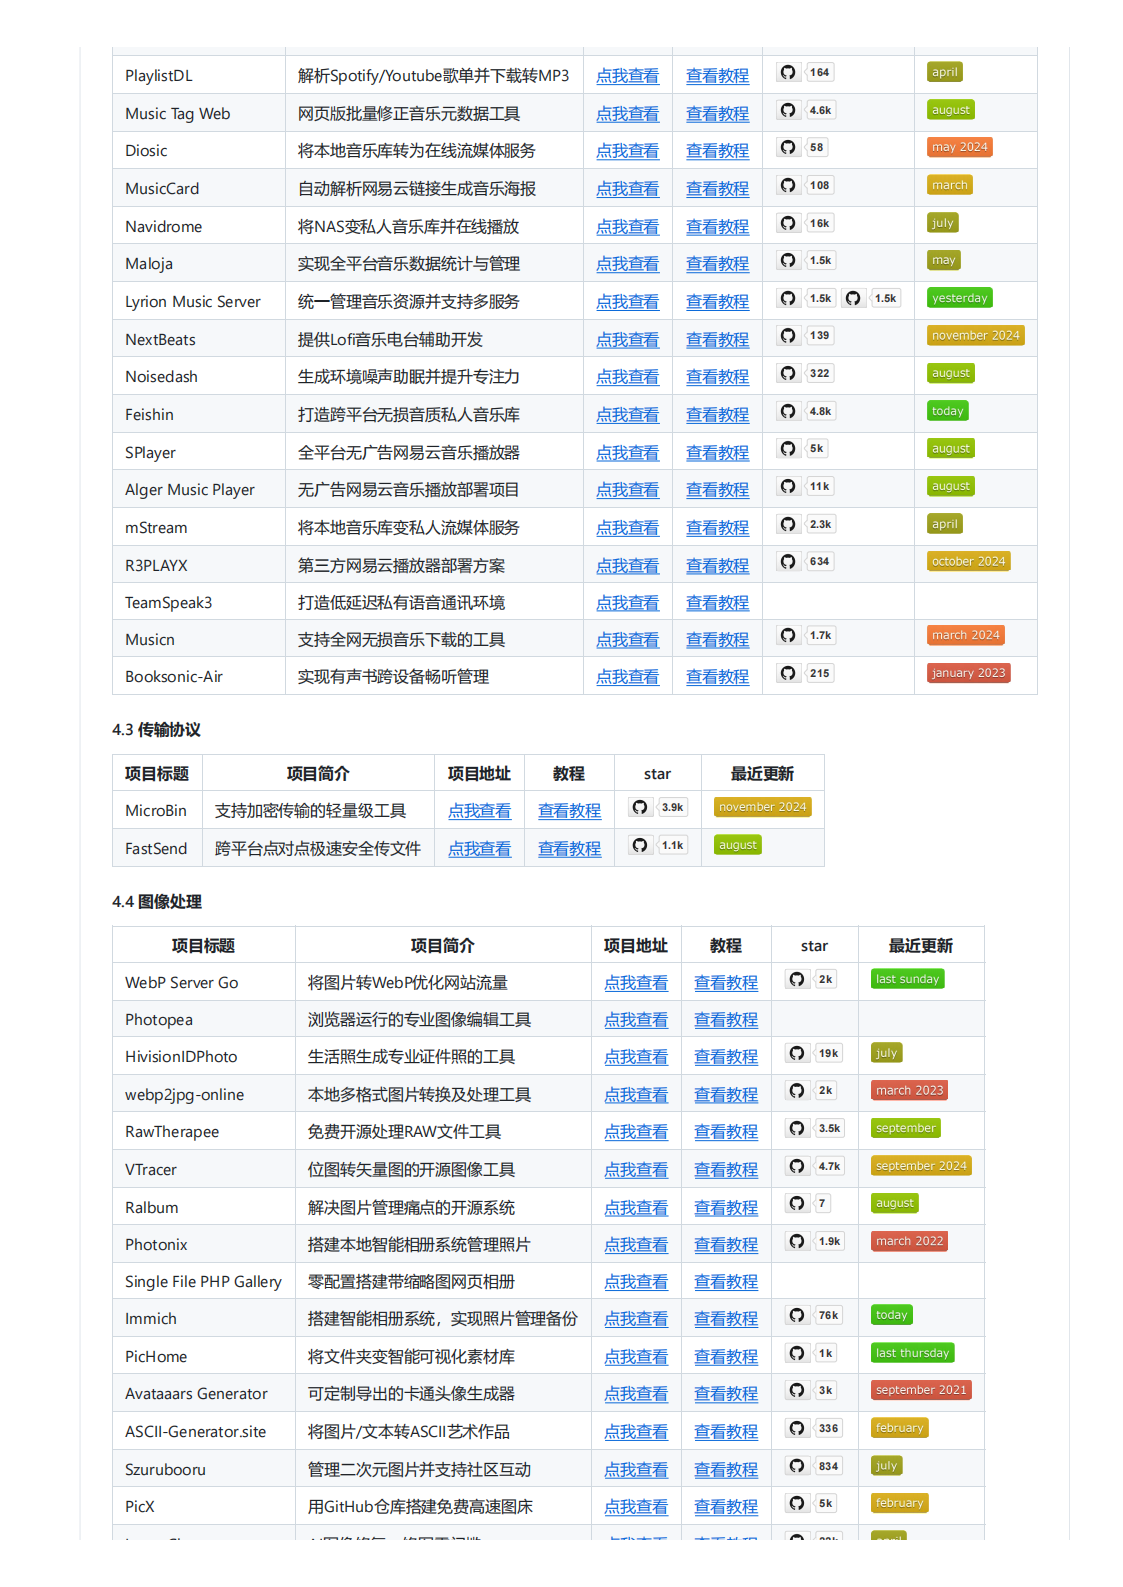Click the GitHub icon in Avataaars Generator row
The height and width of the screenshot is (1587, 1123).
coord(796,1390)
